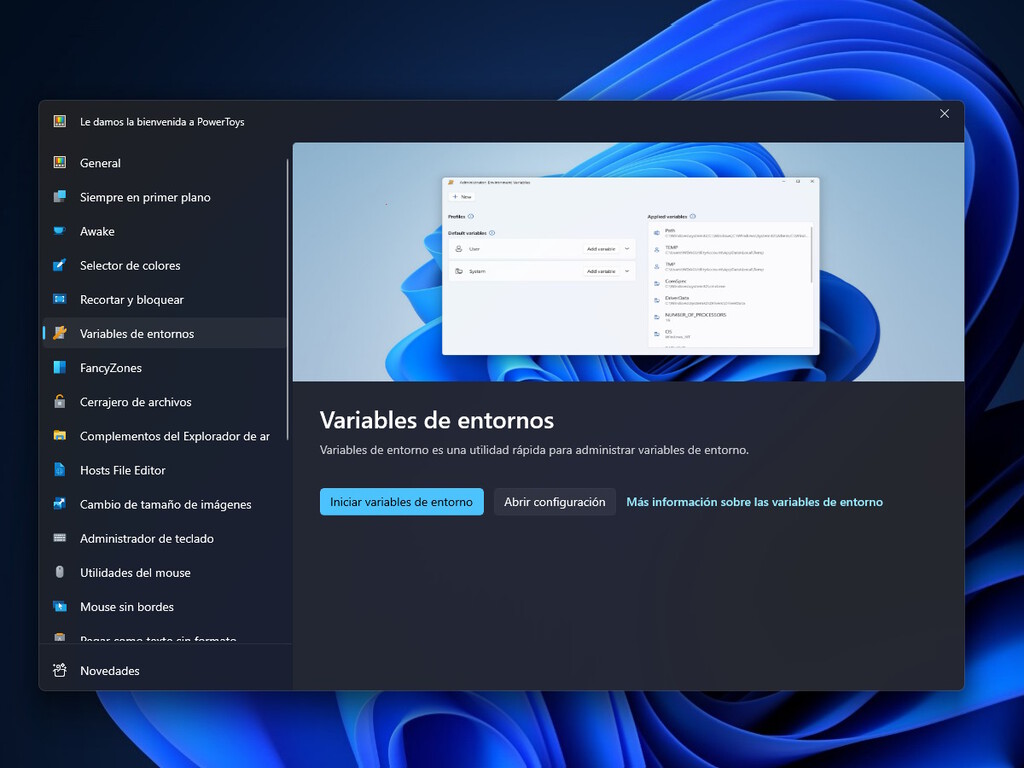Select Selector de colores in the sidebar
This screenshot has width=1024, height=768.
164,265
